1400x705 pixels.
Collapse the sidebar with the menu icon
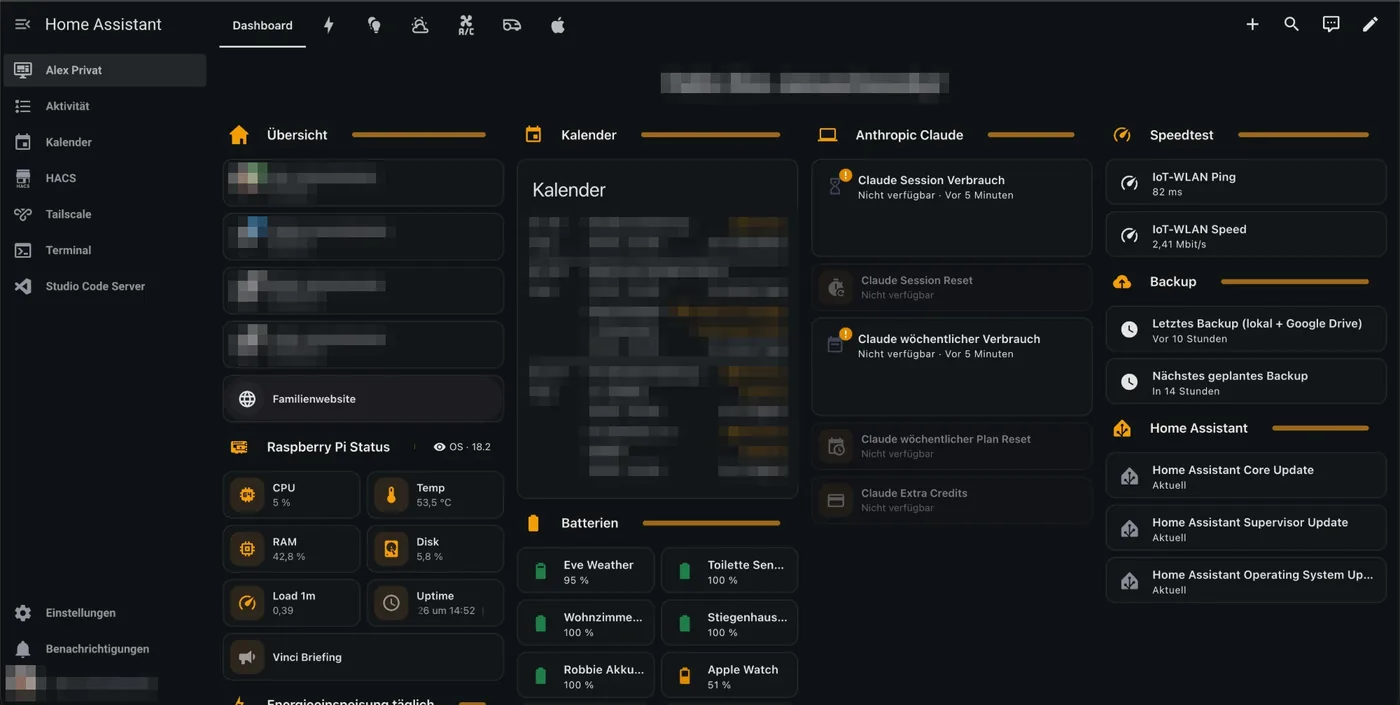coord(22,24)
